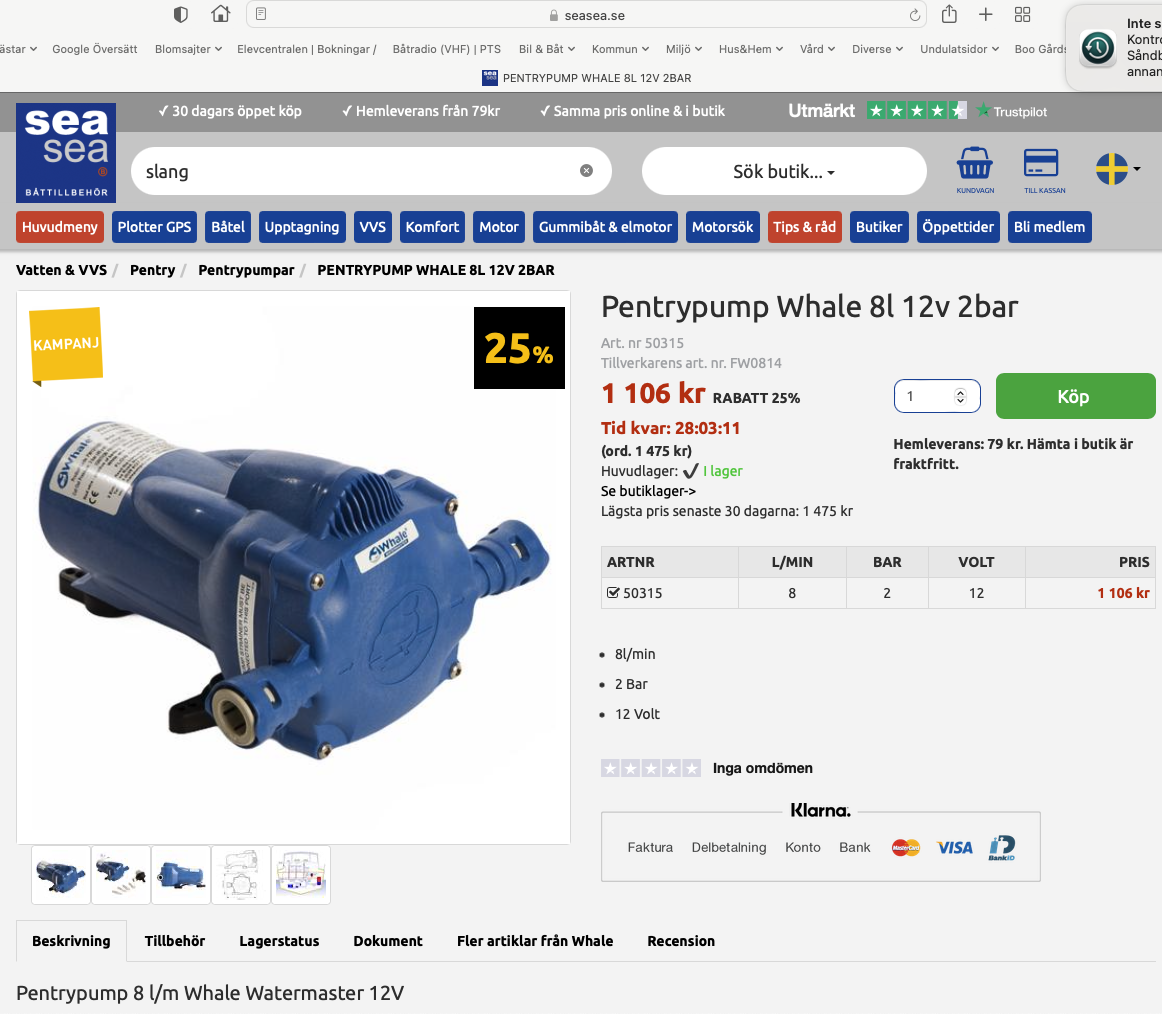Expand the Swedish flag language dropdown
Viewport: 1162px width, 1014px height.
tap(1118, 169)
